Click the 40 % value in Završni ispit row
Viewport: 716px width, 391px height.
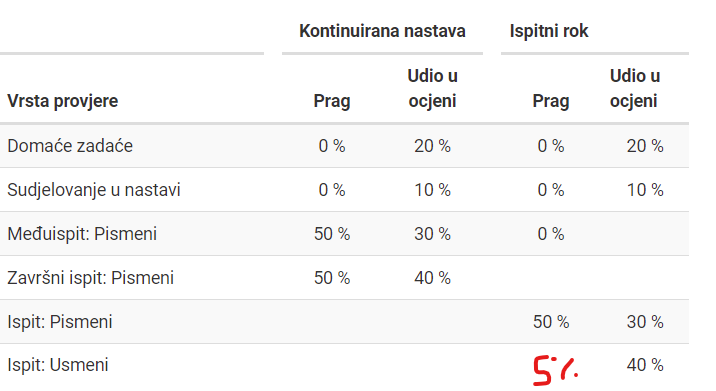pos(432,278)
